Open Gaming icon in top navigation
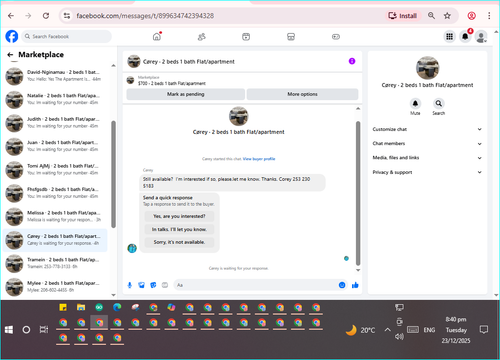The height and width of the screenshot is (360, 500). click(x=336, y=37)
